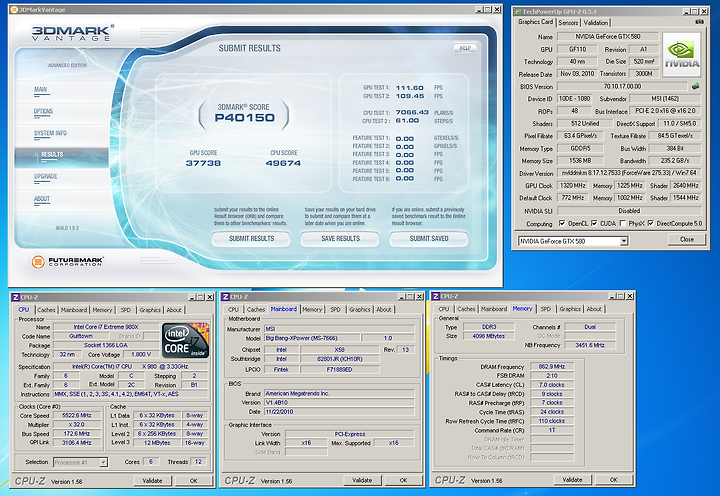The width and height of the screenshot is (720, 496).
Task: Click the GPU TEST 1 value 111.60
Action: tap(410, 88)
